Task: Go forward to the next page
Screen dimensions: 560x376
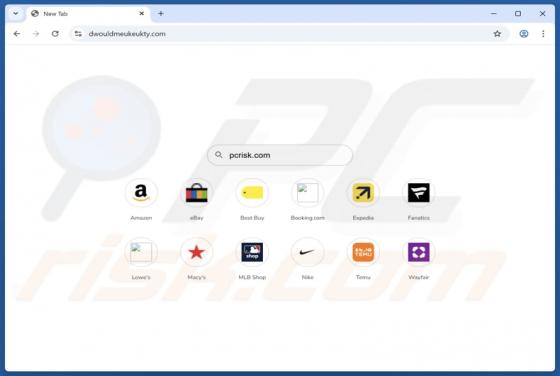Action: click(x=36, y=34)
